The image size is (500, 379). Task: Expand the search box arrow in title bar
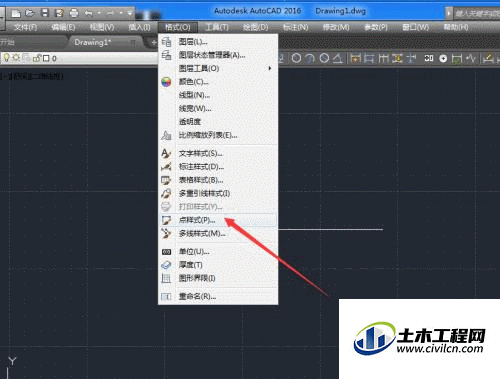point(449,13)
